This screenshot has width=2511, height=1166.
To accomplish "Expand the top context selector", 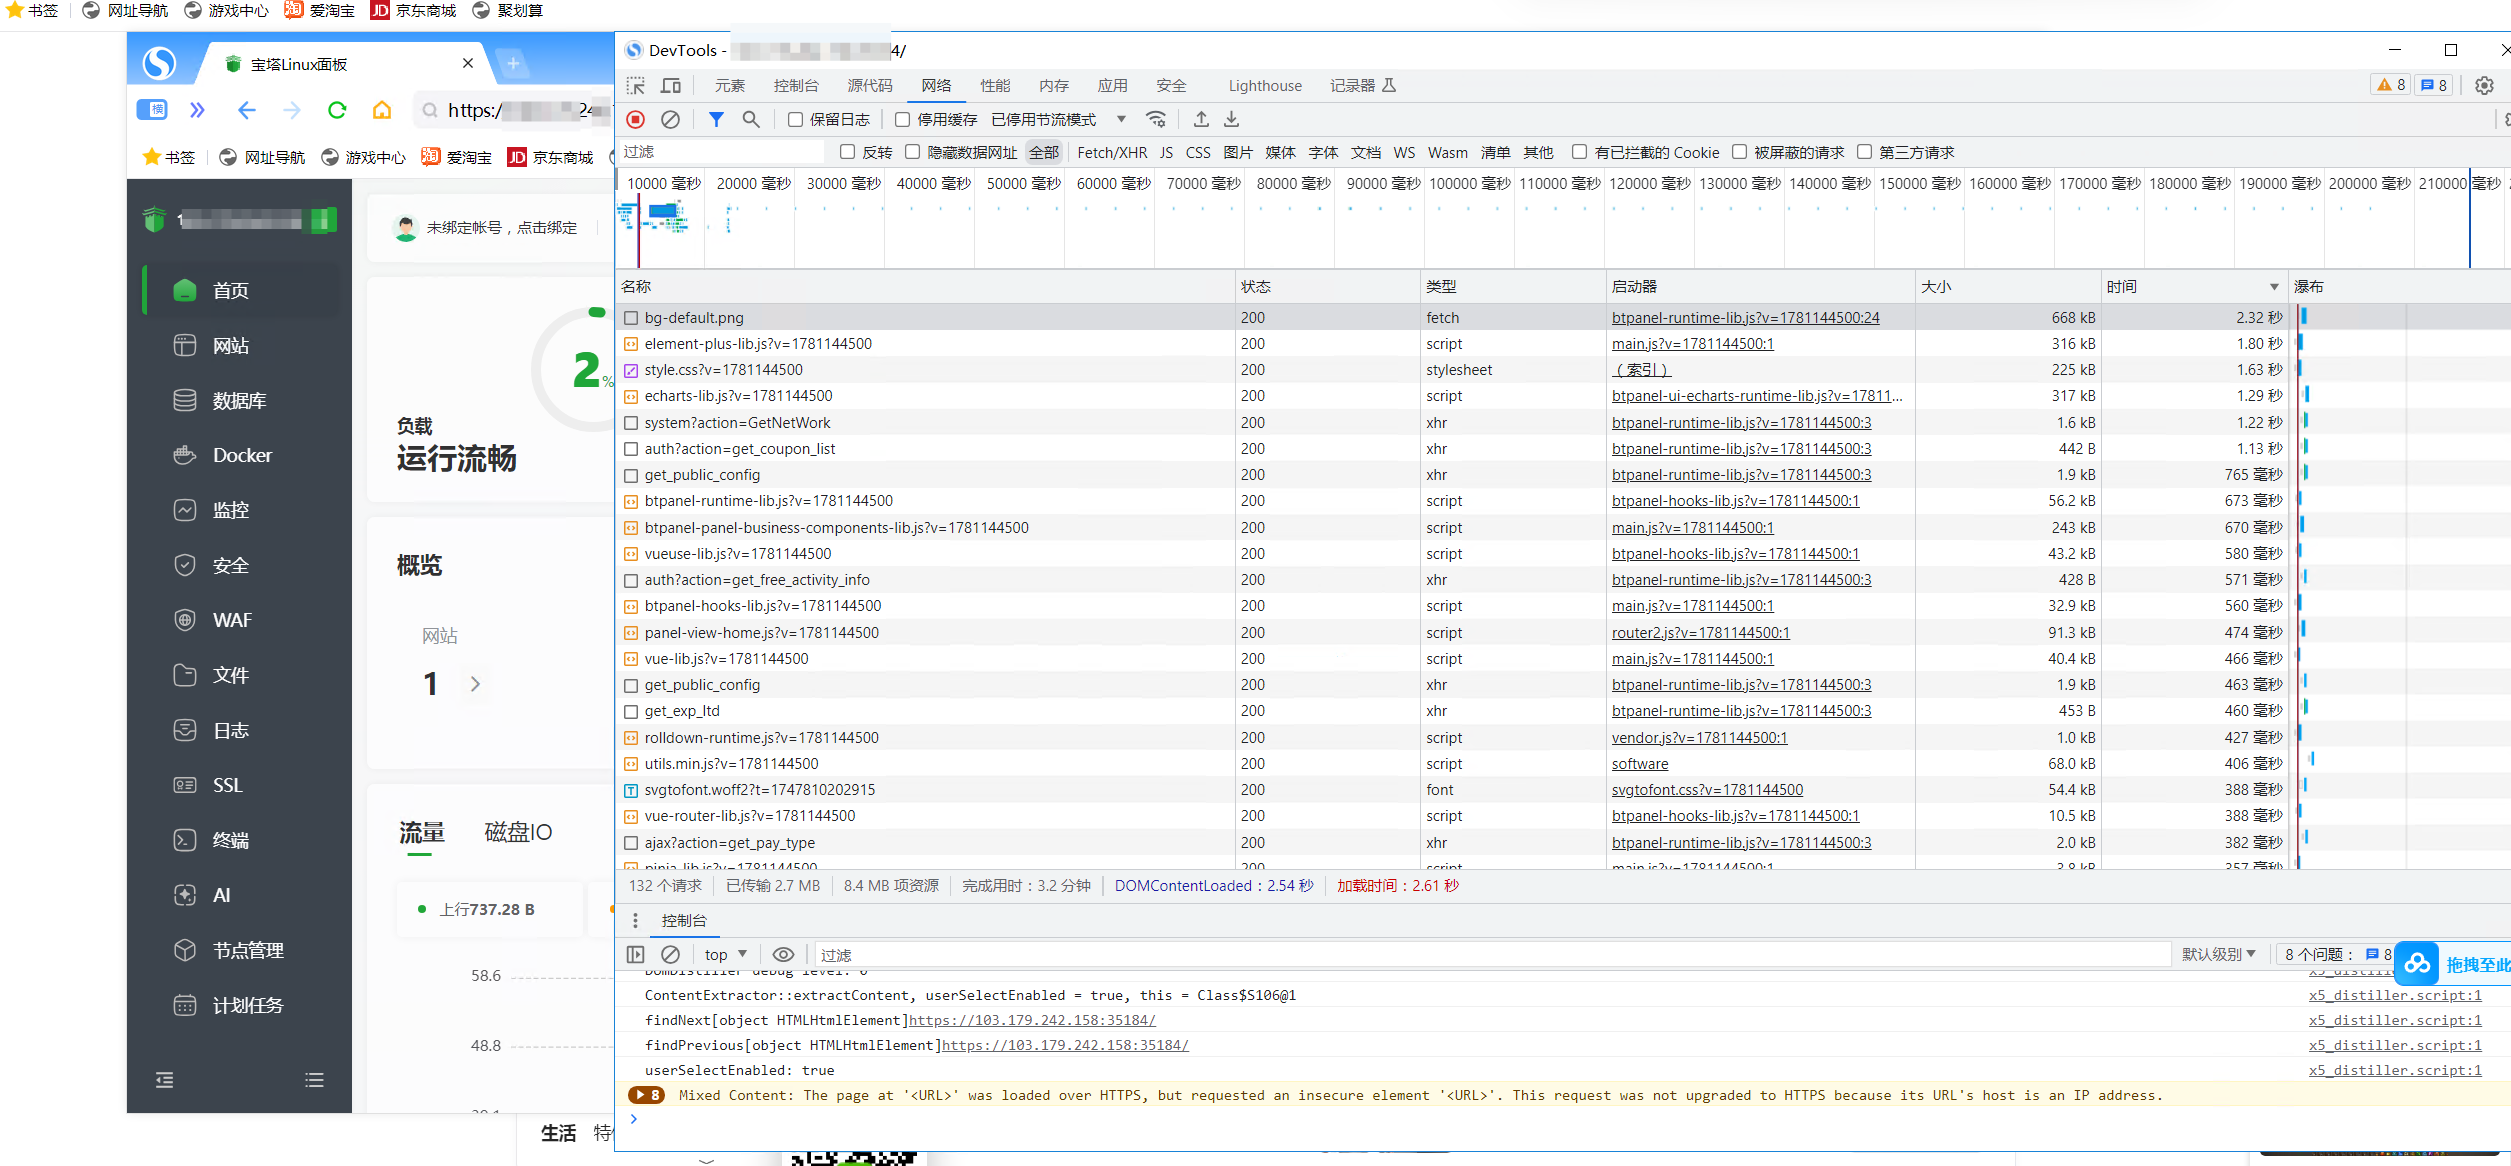I will [x=726, y=954].
